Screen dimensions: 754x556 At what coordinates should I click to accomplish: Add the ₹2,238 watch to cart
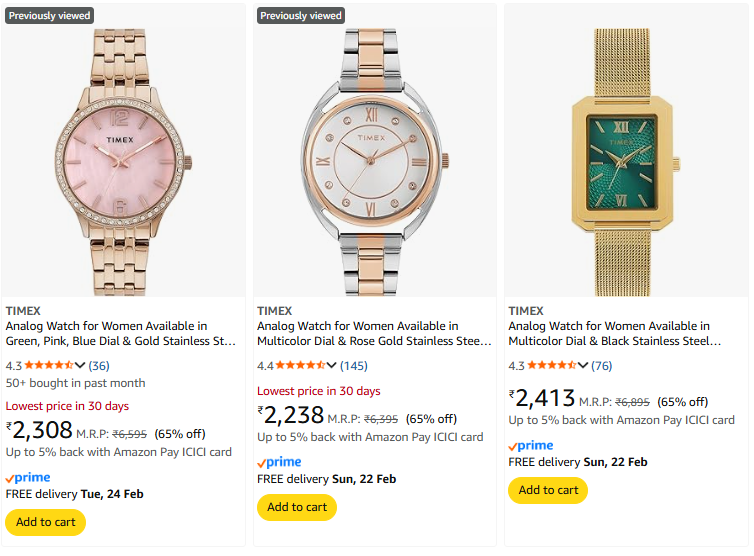(x=297, y=507)
